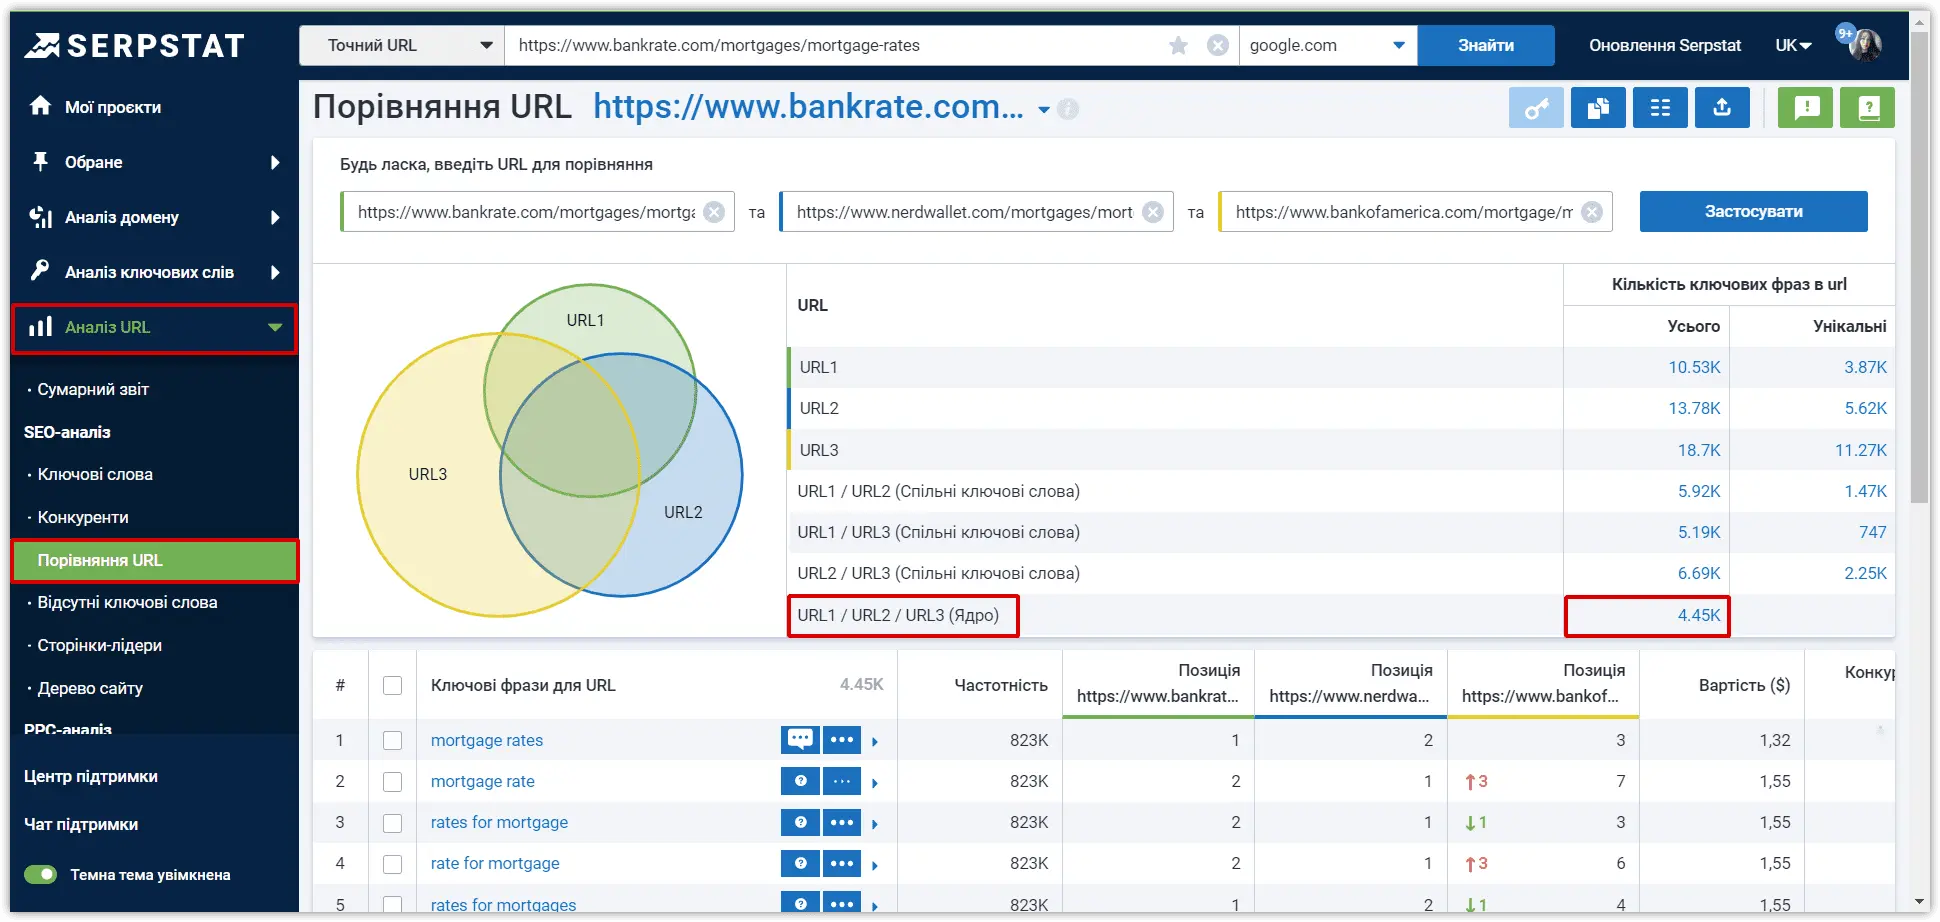Select Відсутні ключові слова sidebar item
1940x922 pixels.
pyautogui.click(x=127, y=602)
